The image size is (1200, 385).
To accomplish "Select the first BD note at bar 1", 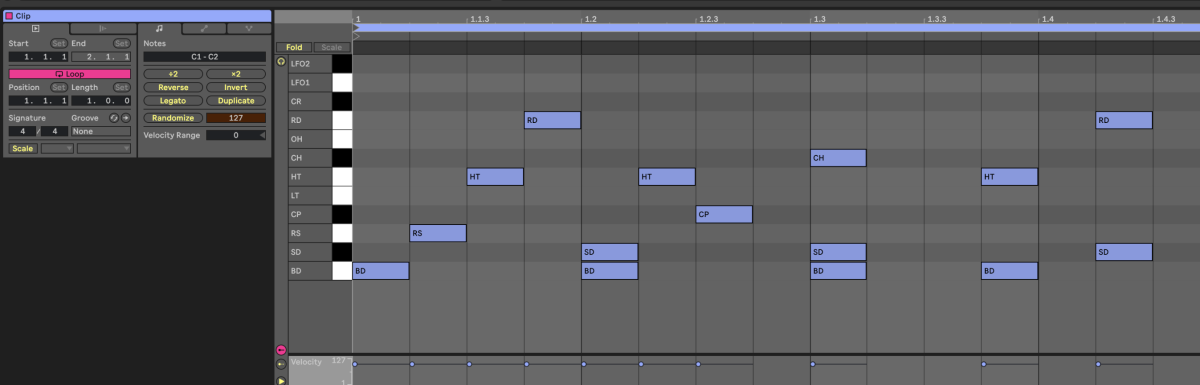I will pyautogui.click(x=381, y=271).
